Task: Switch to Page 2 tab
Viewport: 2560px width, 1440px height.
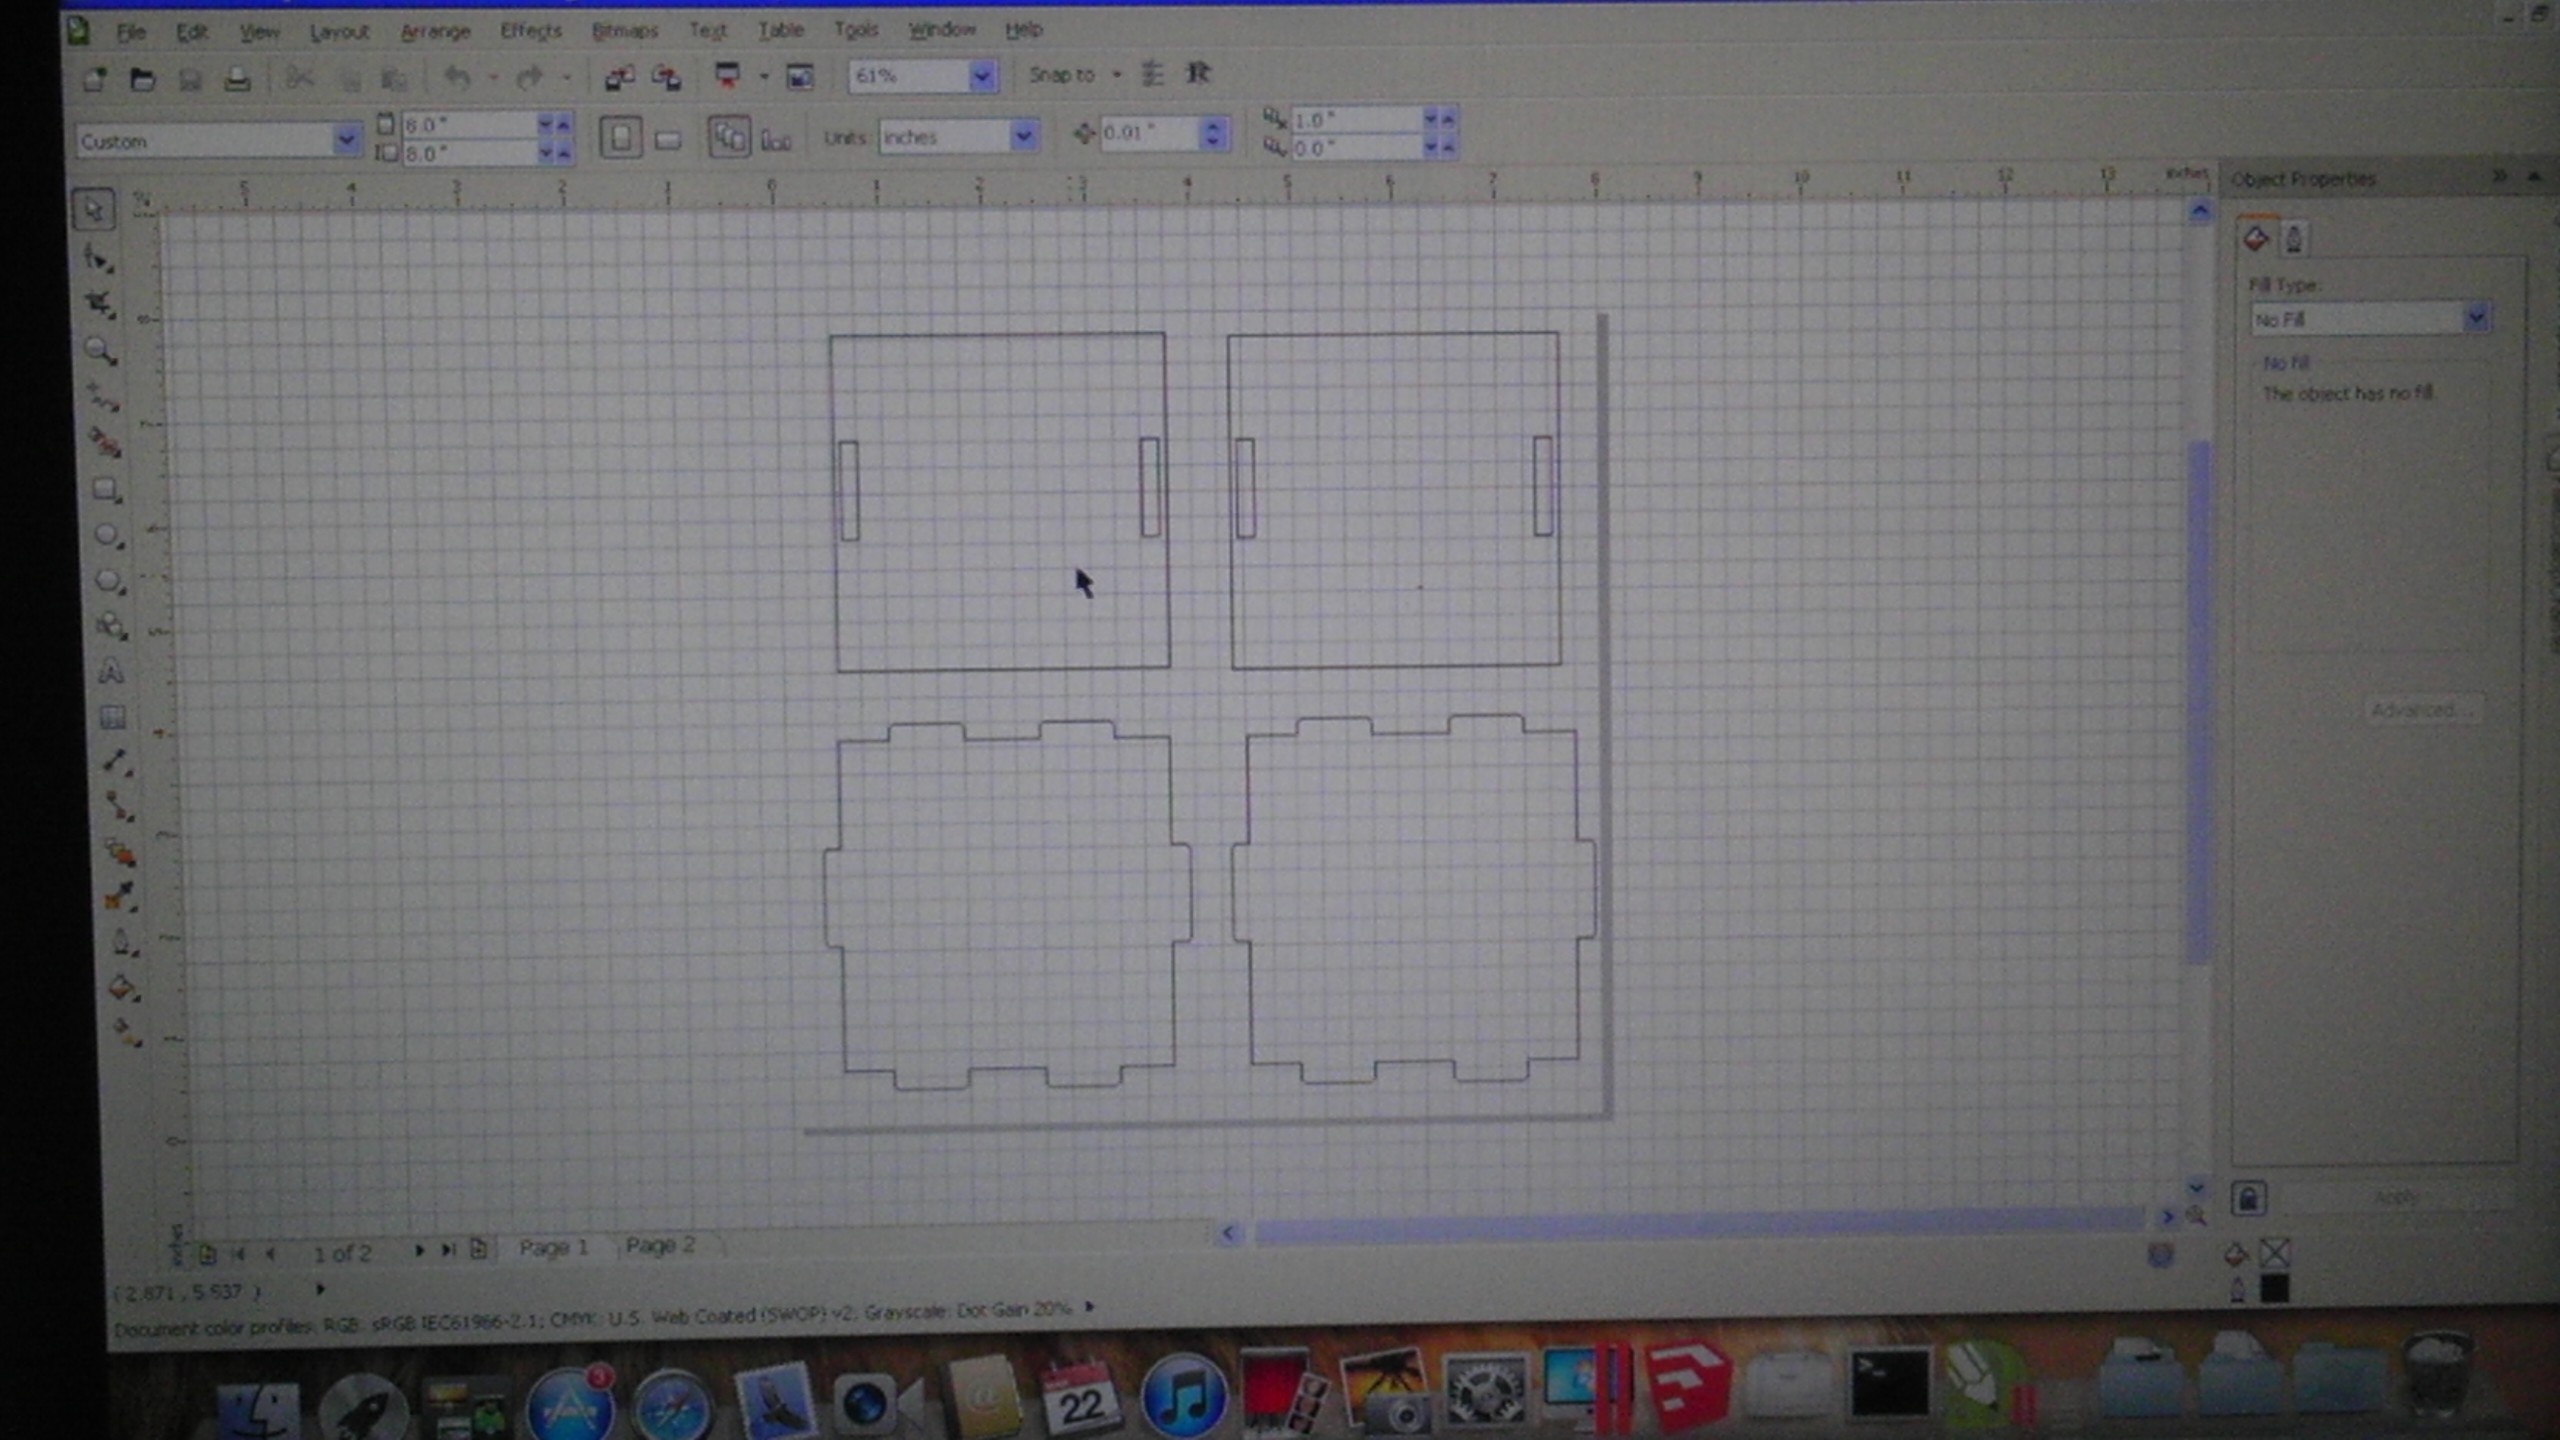Action: click(660, 1246)
